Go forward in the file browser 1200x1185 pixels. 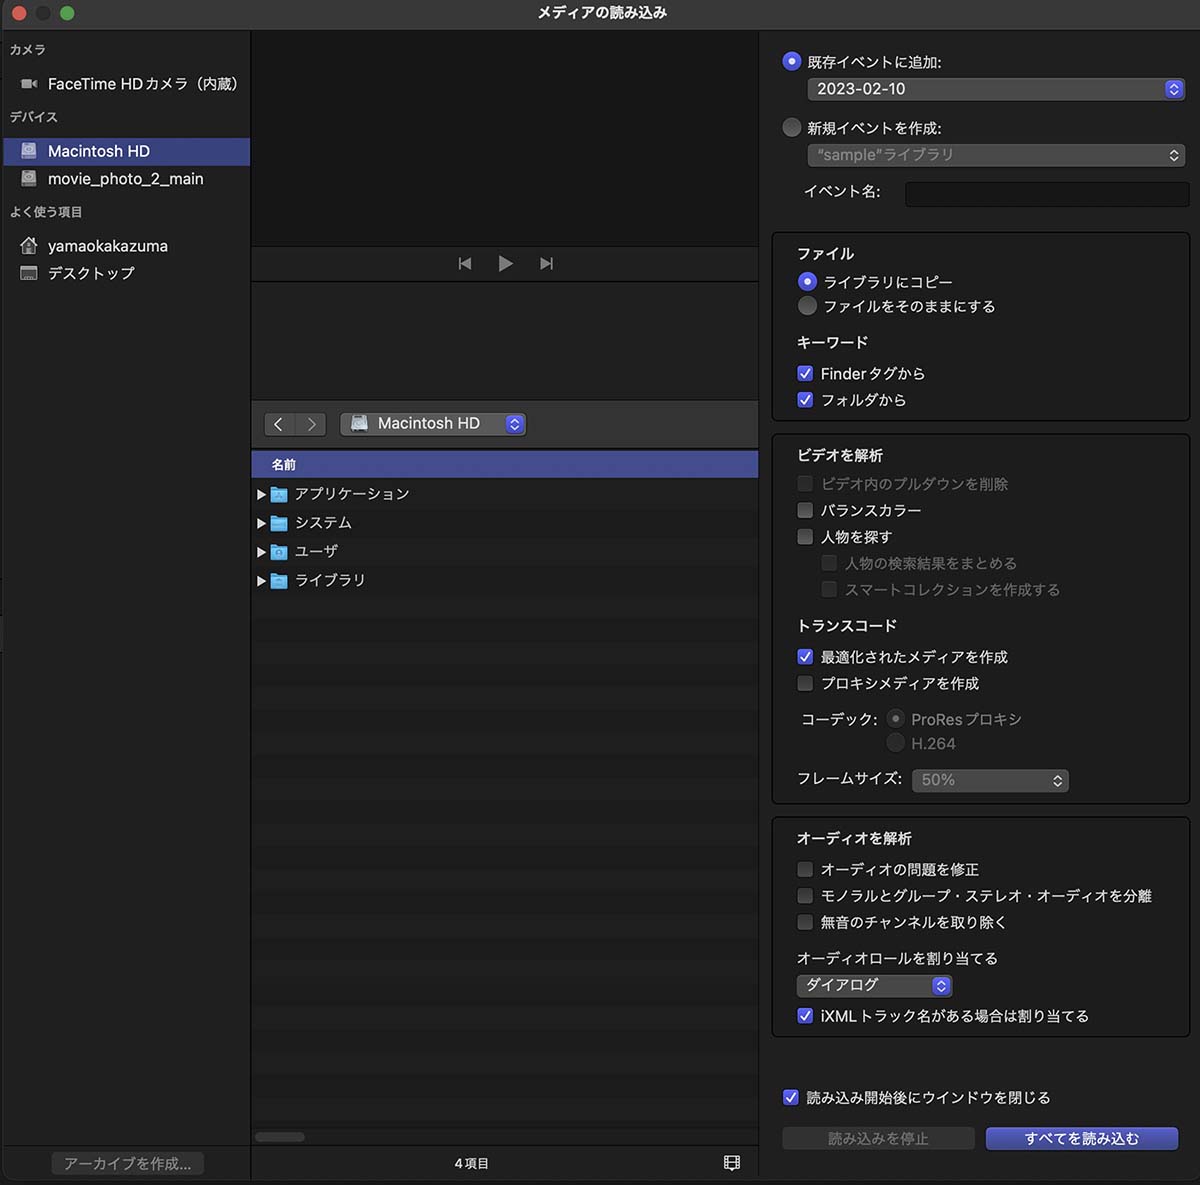click(x=312, y=424)
